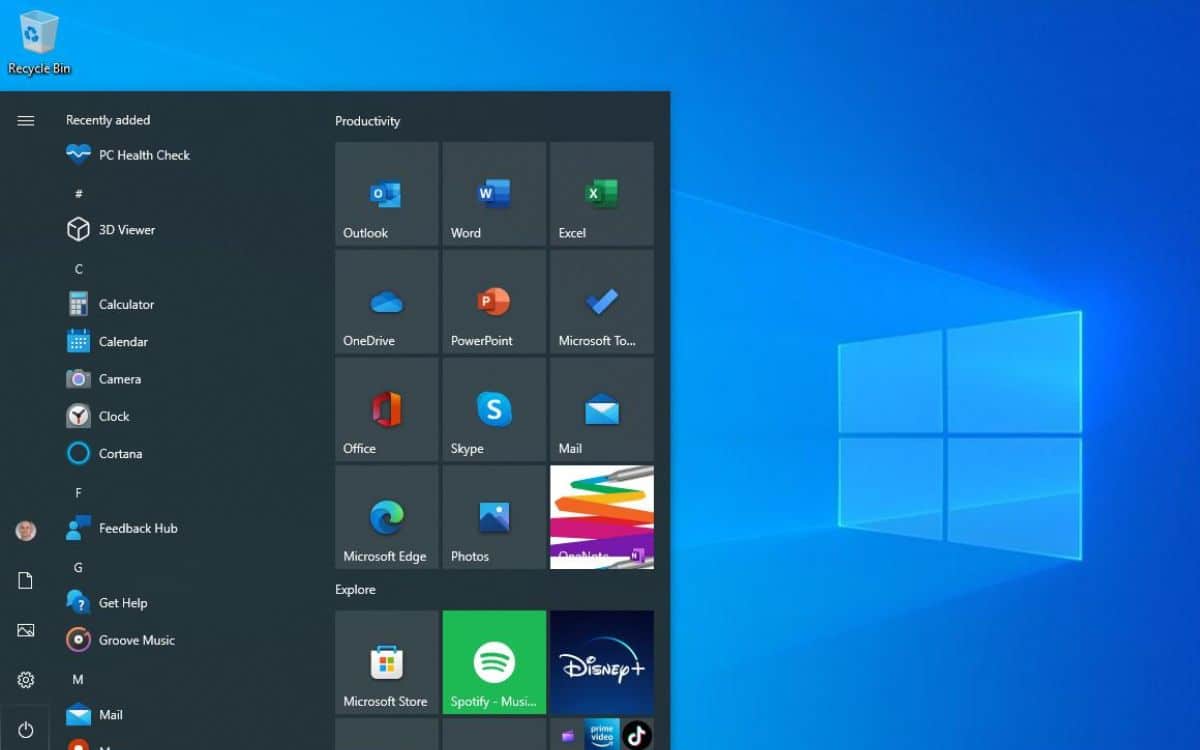Click the Productivity tile group title
This screenshot has width=1200, height=750.
click(367, 121)
